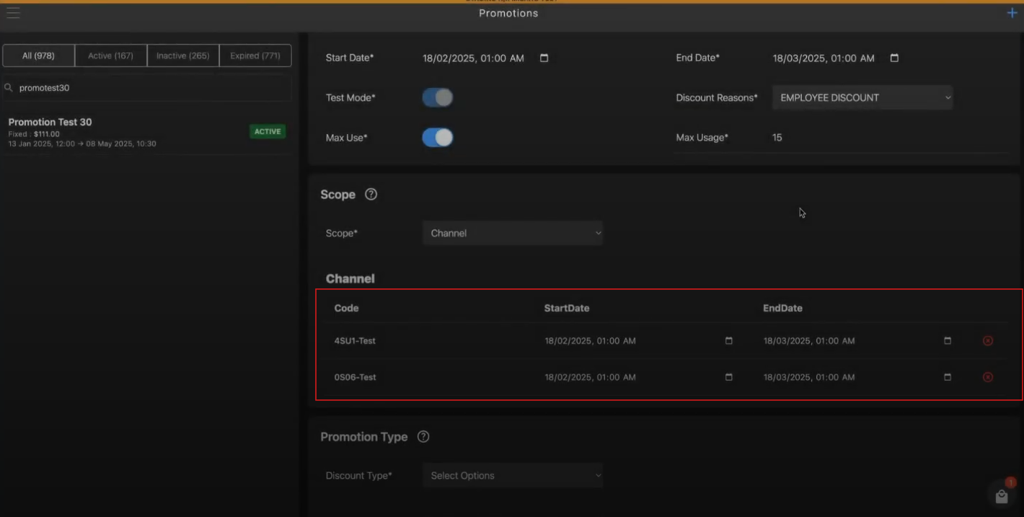Open calendar icon for 4SU1-Test EndDate
Viewport: 1024px width, 517px height.
click(x=948, y=341)
